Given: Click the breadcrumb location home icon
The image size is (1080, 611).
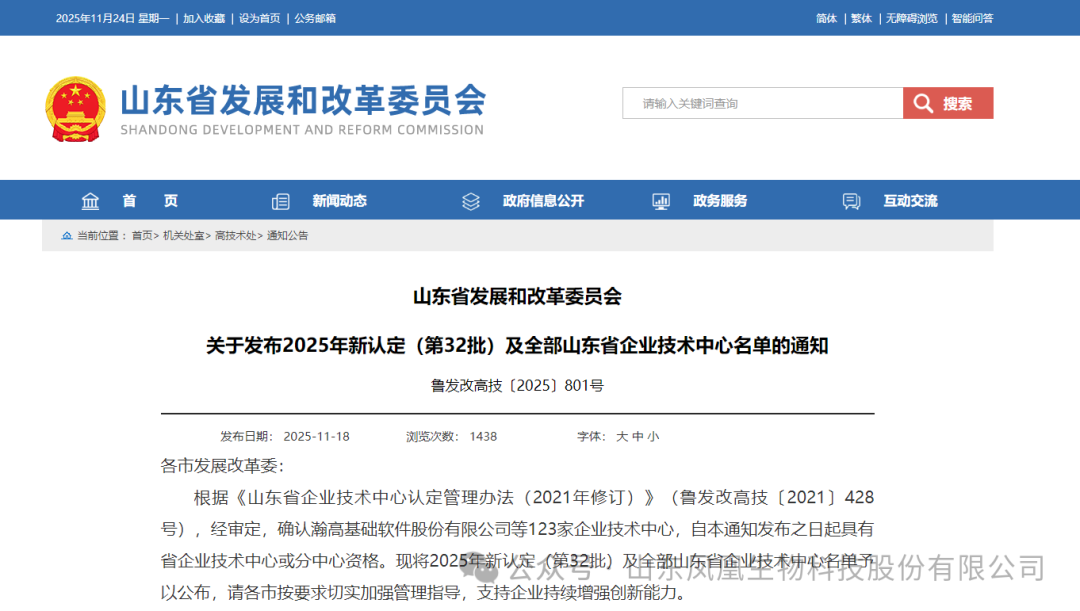Looking at the screenshot, I should pyautogui.click(x=67, y=236).
